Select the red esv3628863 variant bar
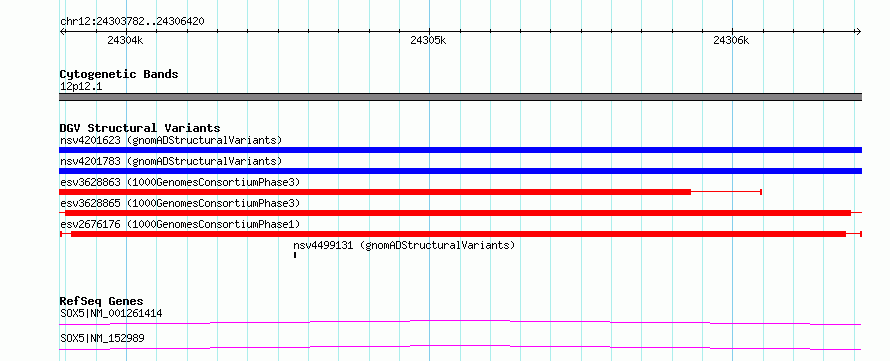Viewport: 890px width, 361px height. tap(410, 192)
